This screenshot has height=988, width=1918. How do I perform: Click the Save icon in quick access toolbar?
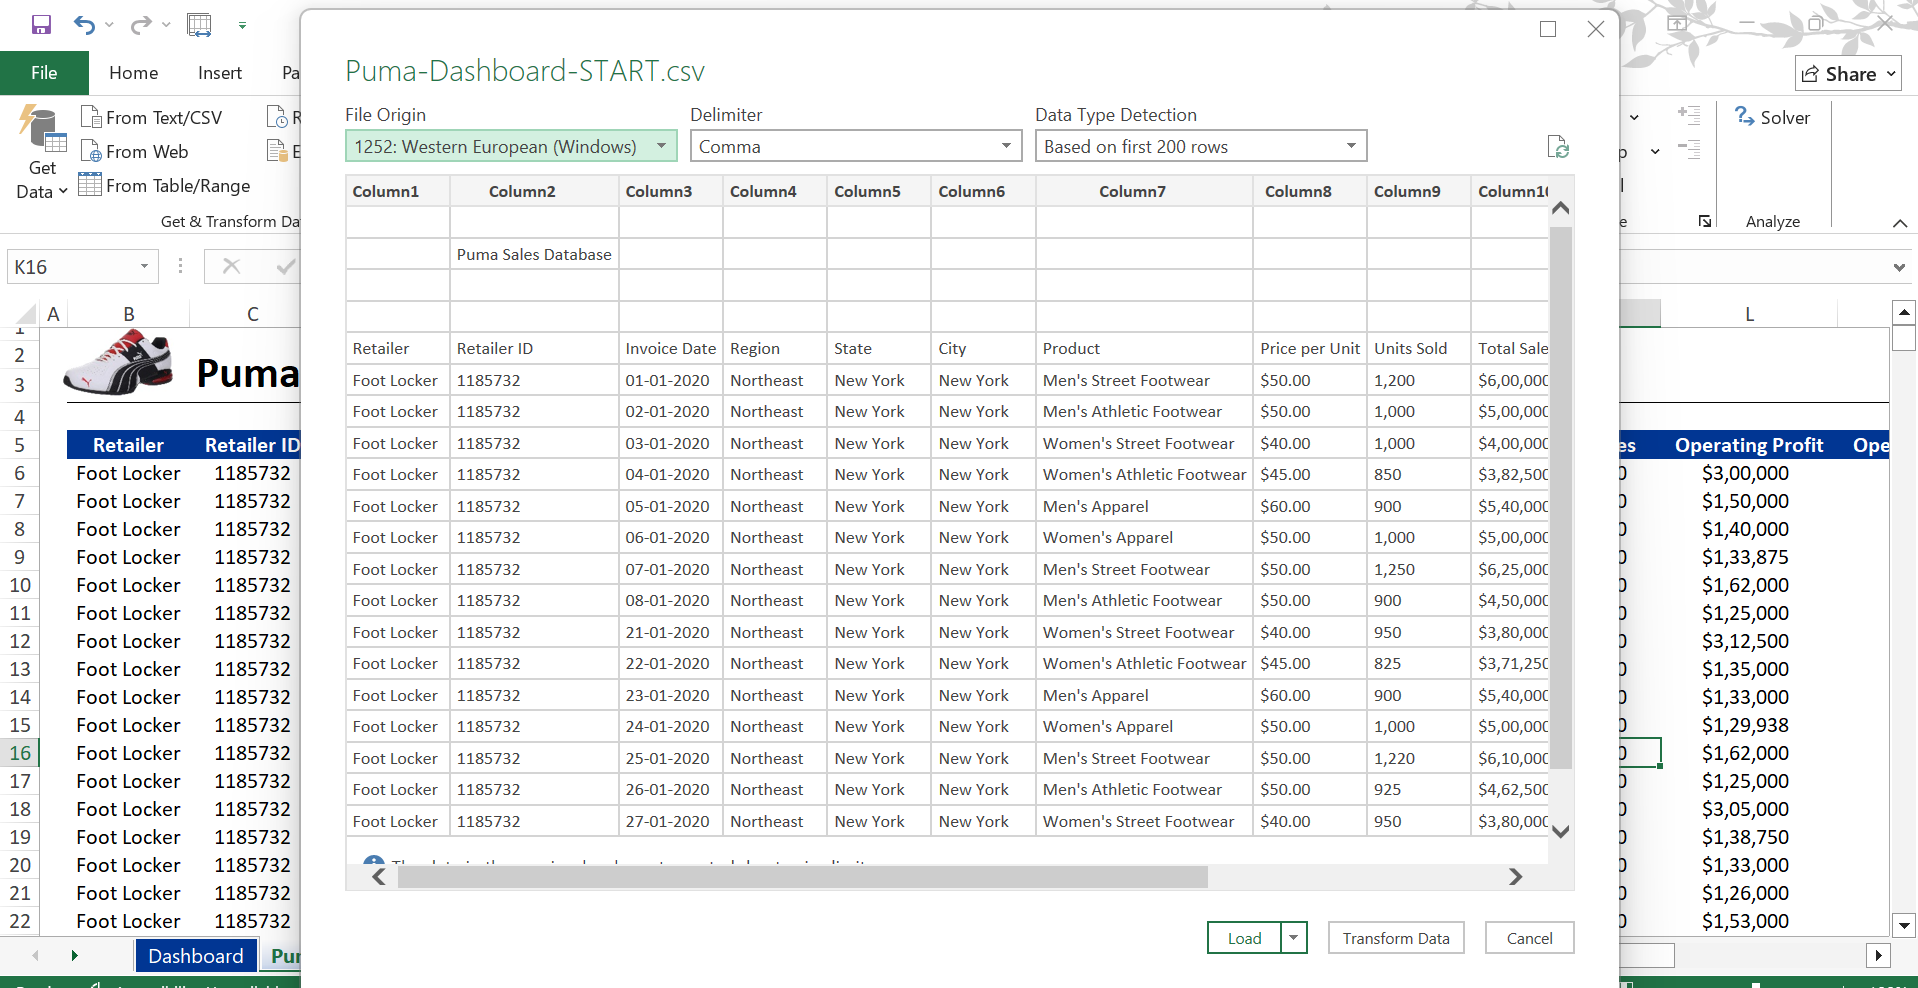(x=41, y=25)
